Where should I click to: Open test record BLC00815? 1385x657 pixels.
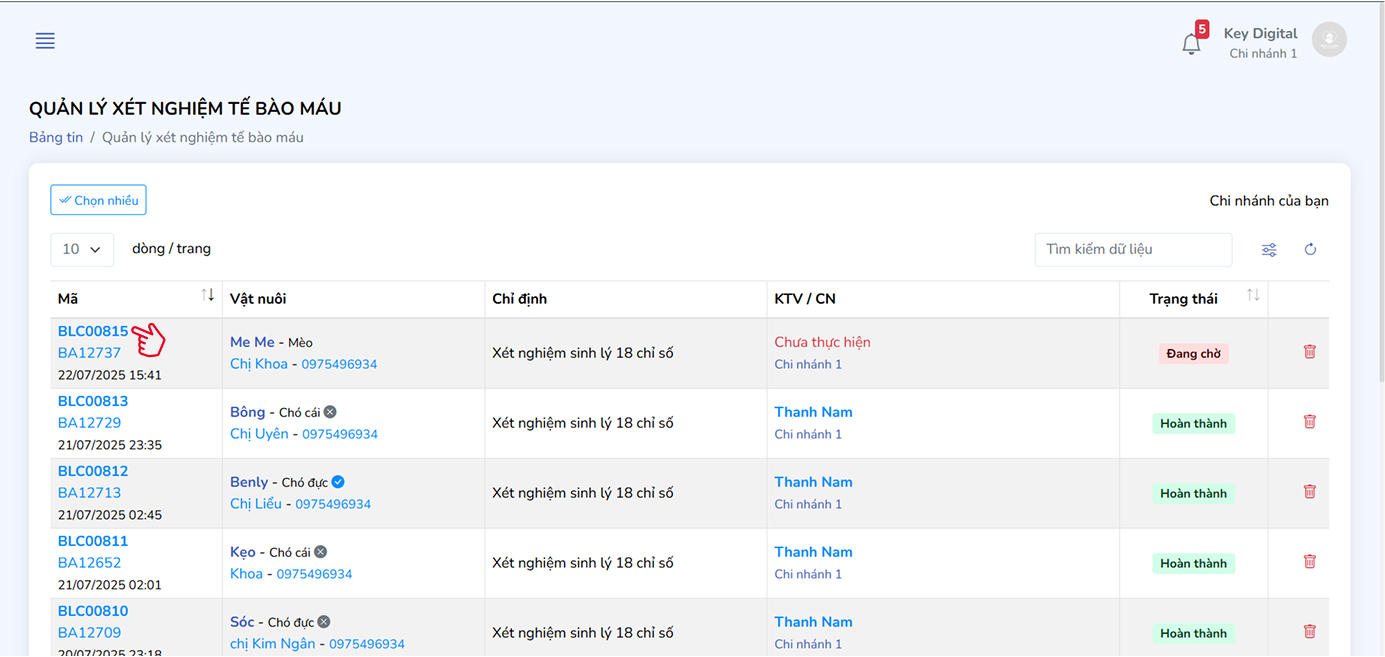coord(93,331)
